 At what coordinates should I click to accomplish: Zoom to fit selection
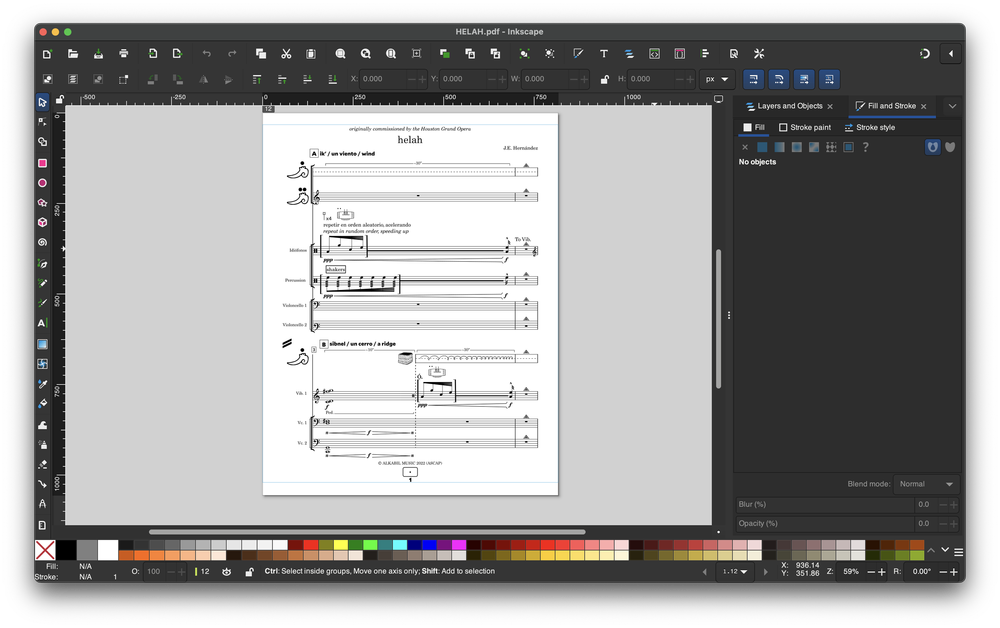(340, 54)
